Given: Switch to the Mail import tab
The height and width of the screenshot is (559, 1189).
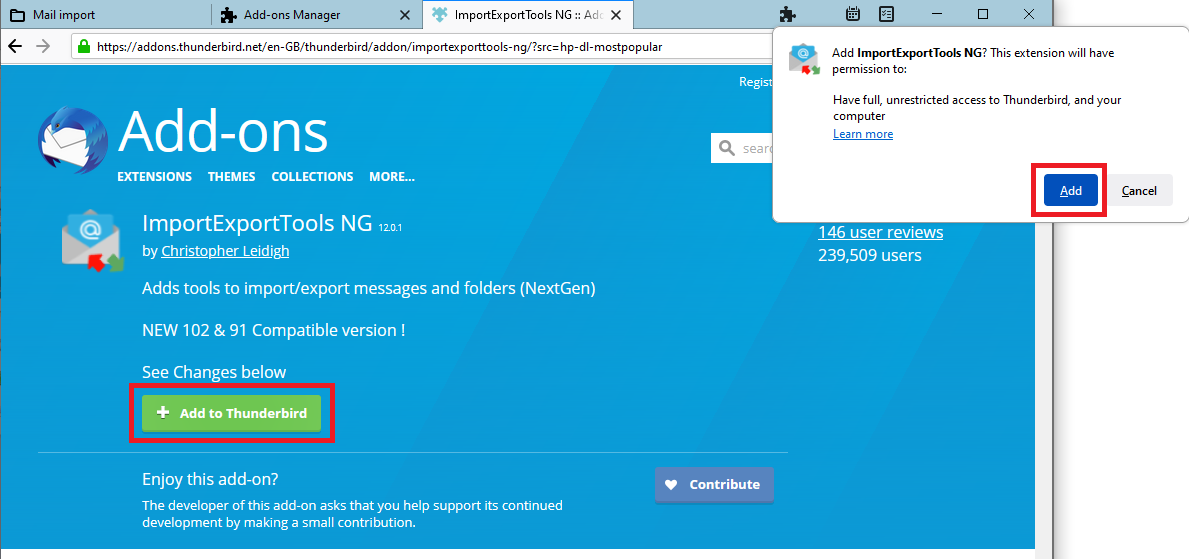Looking at the screenshot, I should [105, 15].
